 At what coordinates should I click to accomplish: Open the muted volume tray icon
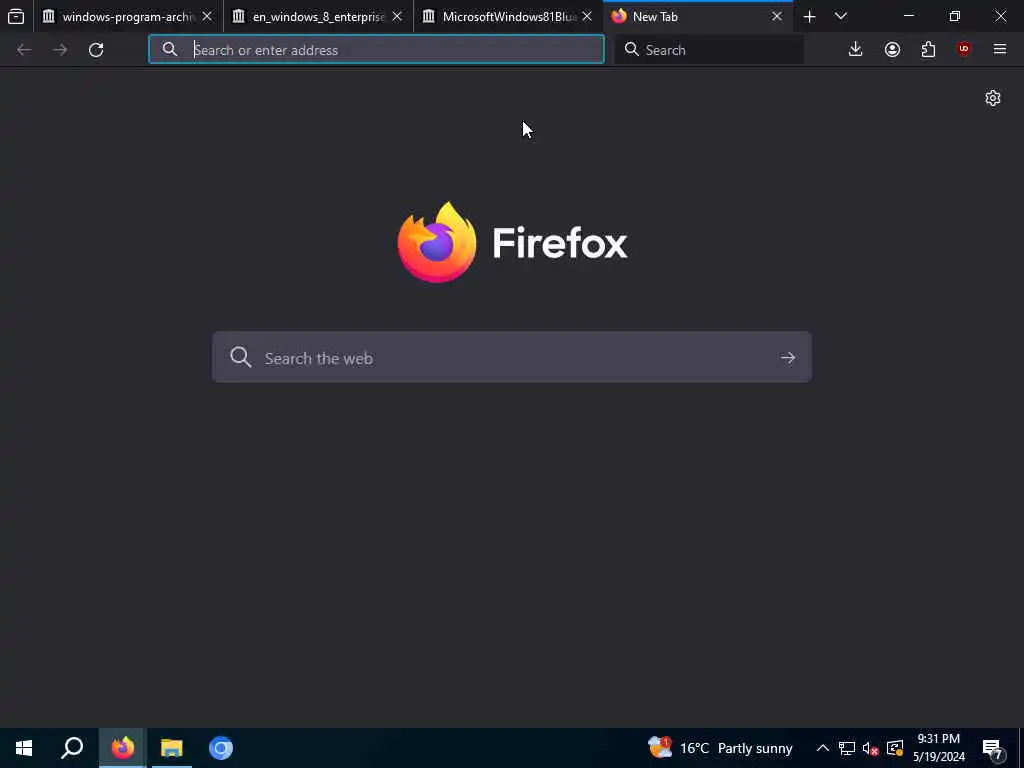click(871, 748)
